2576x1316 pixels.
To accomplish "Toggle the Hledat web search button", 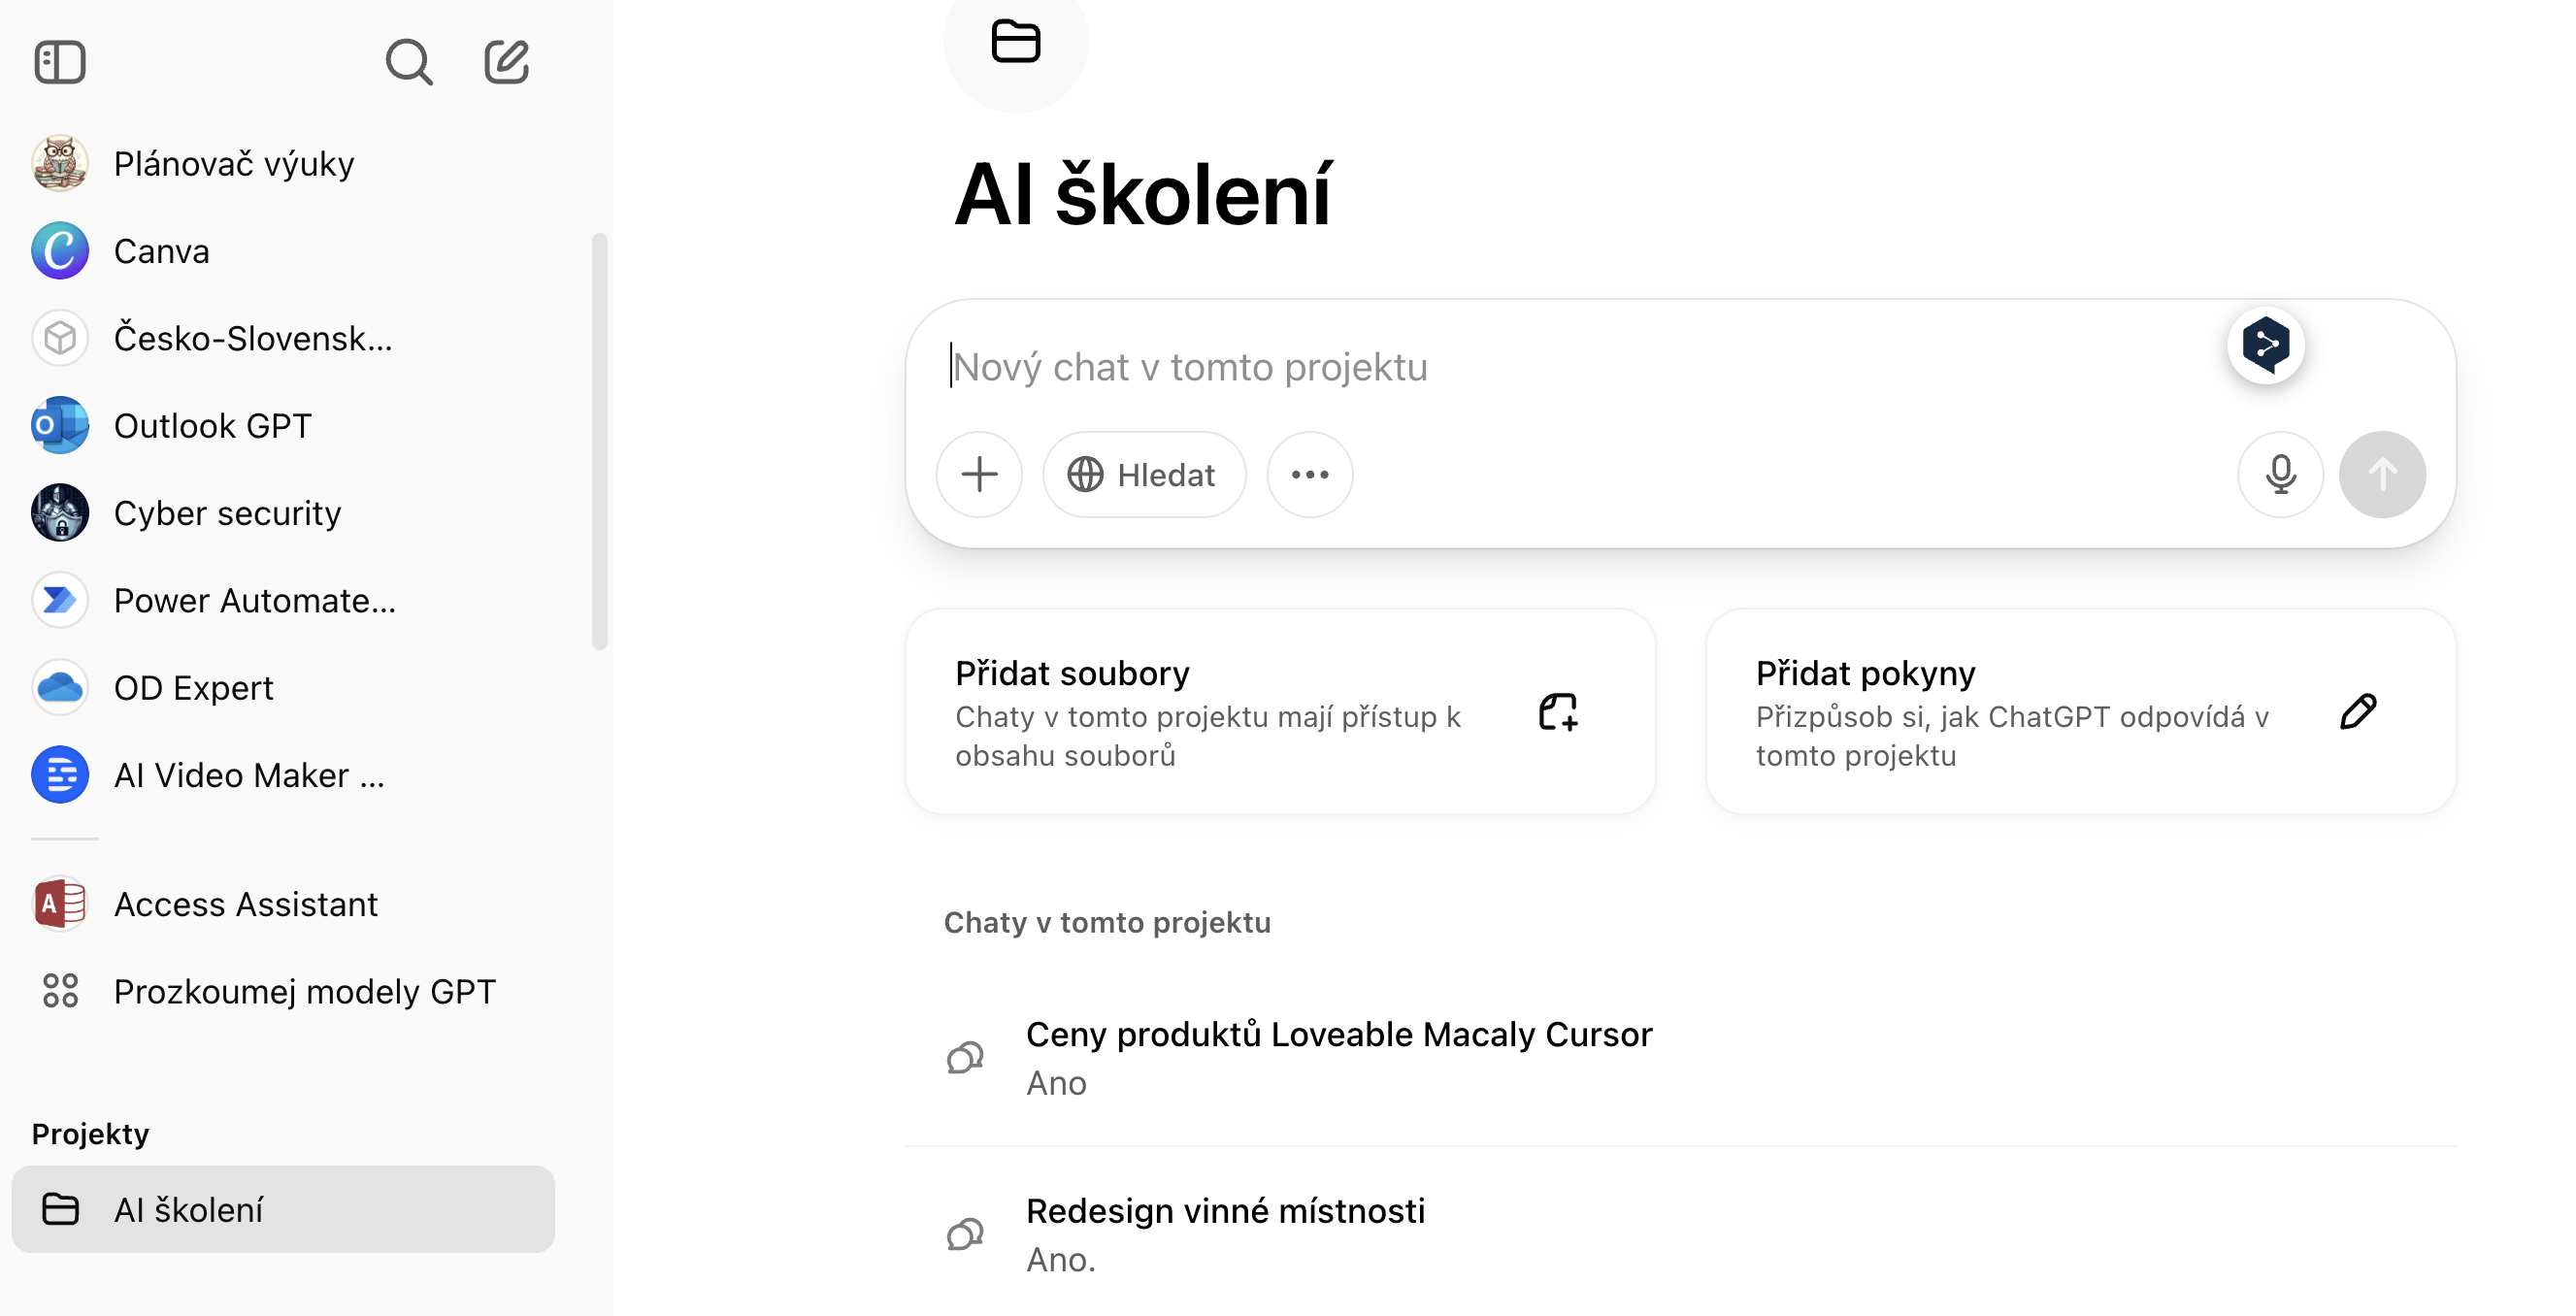I will (x=1144, y=474).
